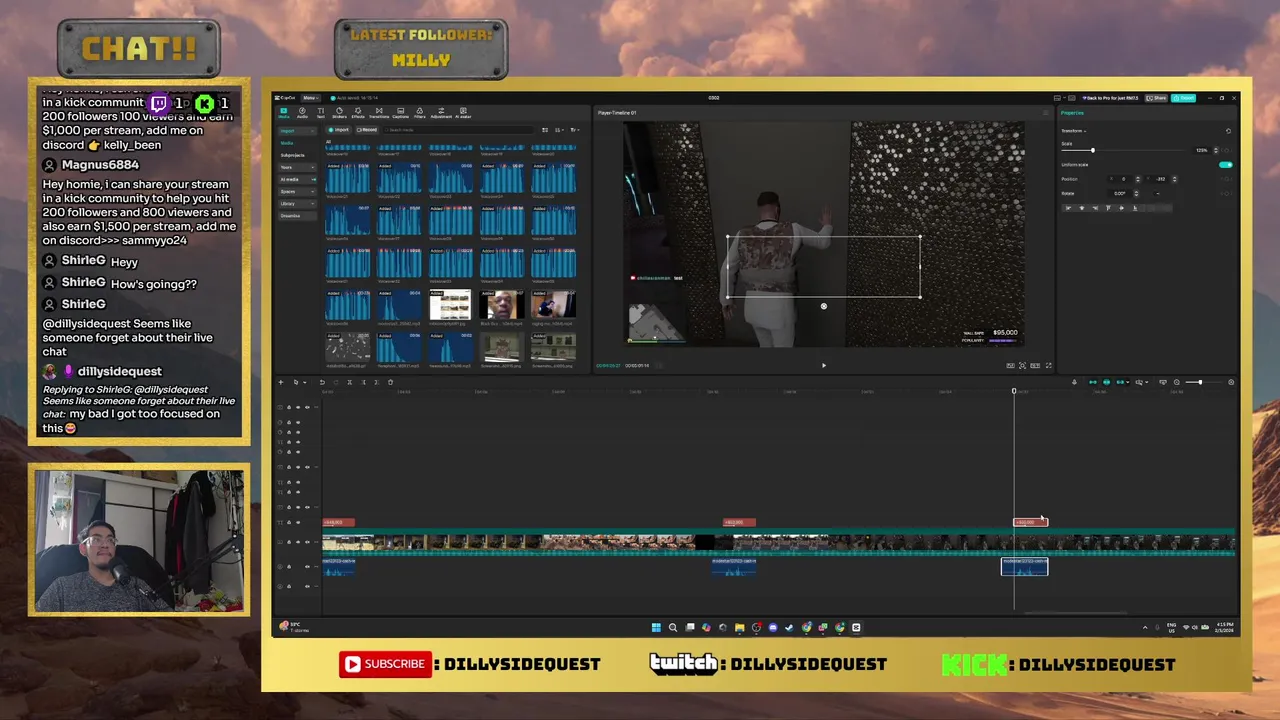Click the Import button with plus icon
This screenshot has width=1280, height=720.
[x=338, y=130]
